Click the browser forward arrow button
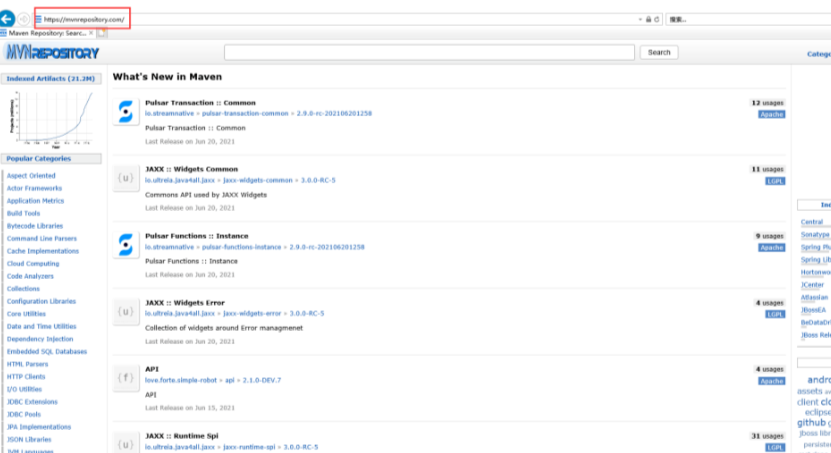Viewport: 831px width, 453px height. click(x=23, y=19)
